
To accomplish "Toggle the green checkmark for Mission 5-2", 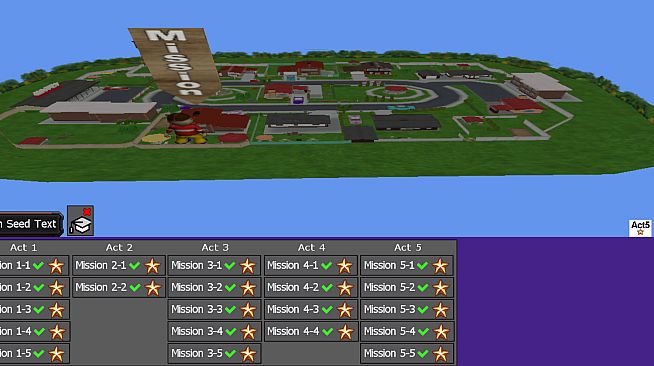I will (x=423, y=288).
